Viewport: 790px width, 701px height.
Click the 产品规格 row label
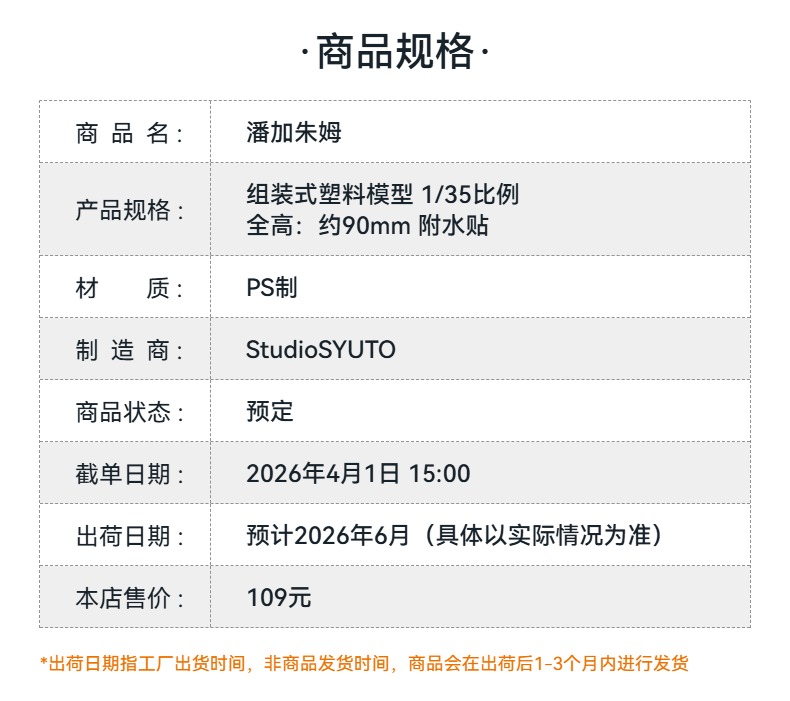click(129, 210)
